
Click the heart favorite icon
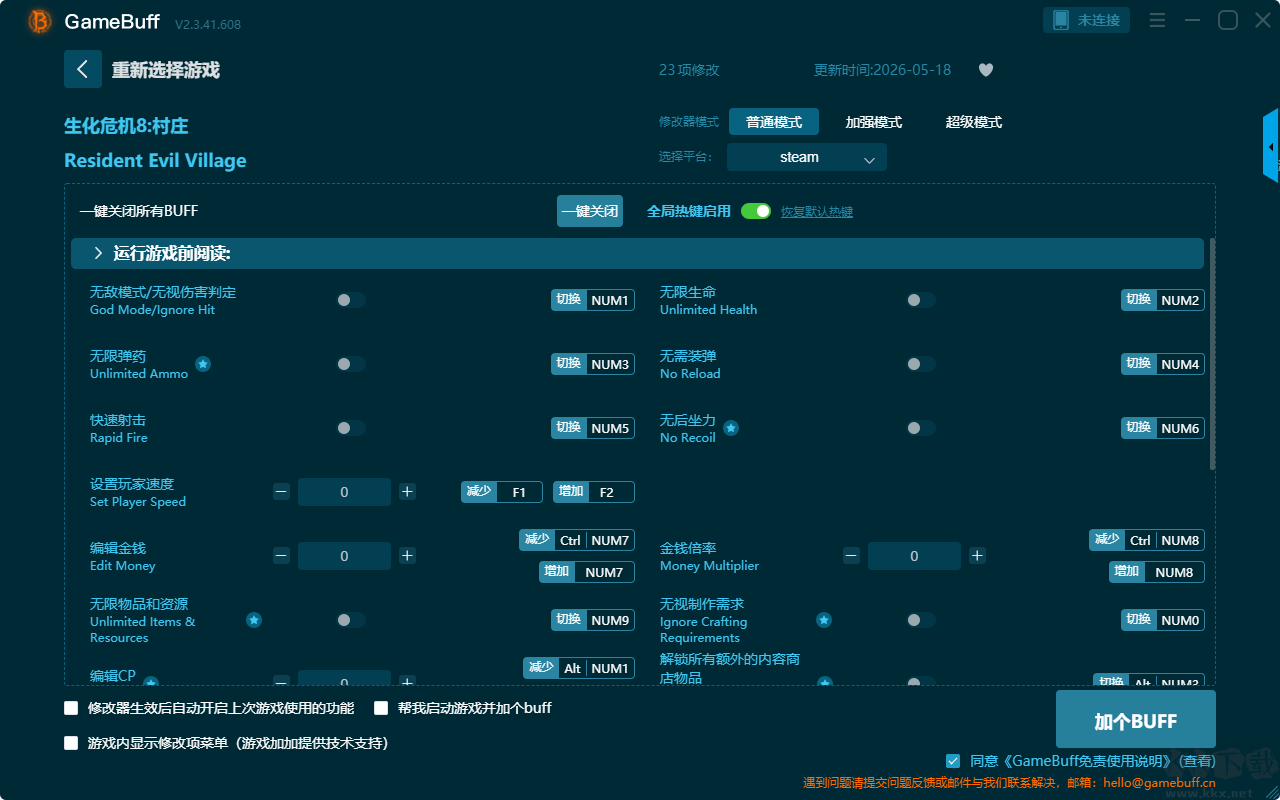[x=986, y=70]
